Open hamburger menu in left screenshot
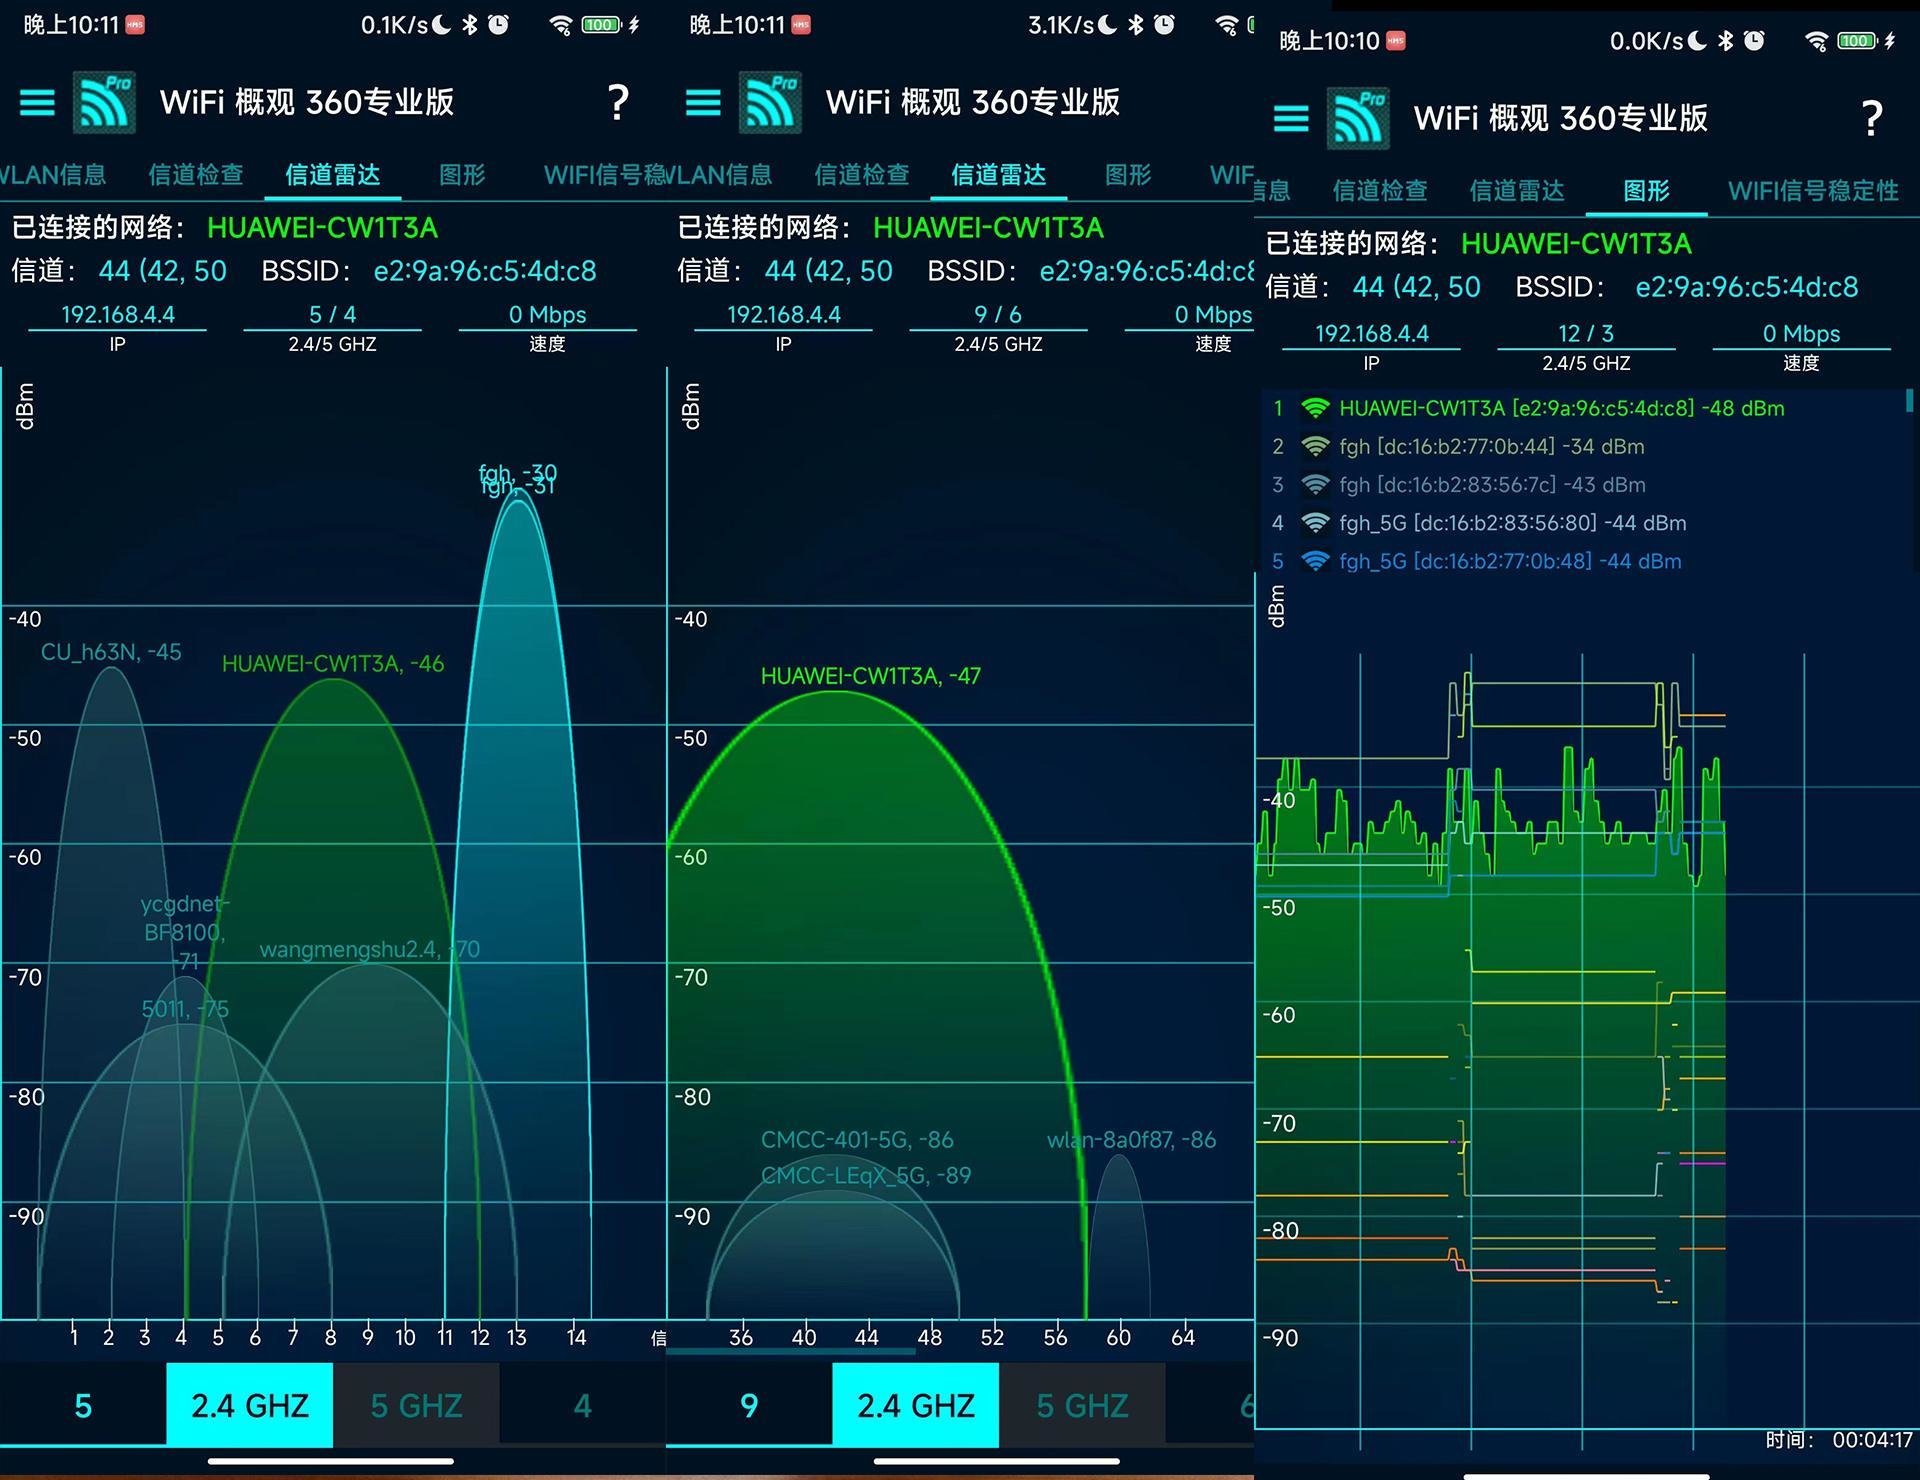Viewport: 1920px width, 1480px height. [x=38, y=102]
